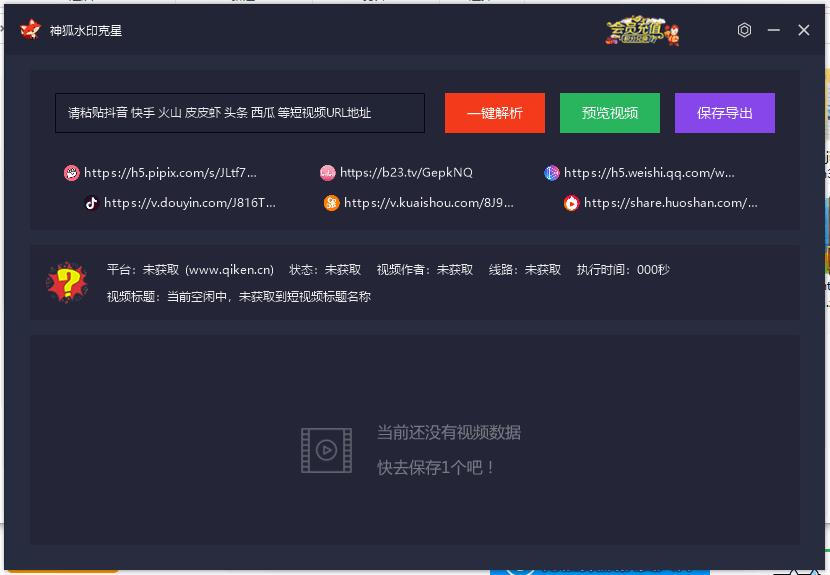
Task: Minimize the 神狐水印克星 window
Action: pos(774,30)
